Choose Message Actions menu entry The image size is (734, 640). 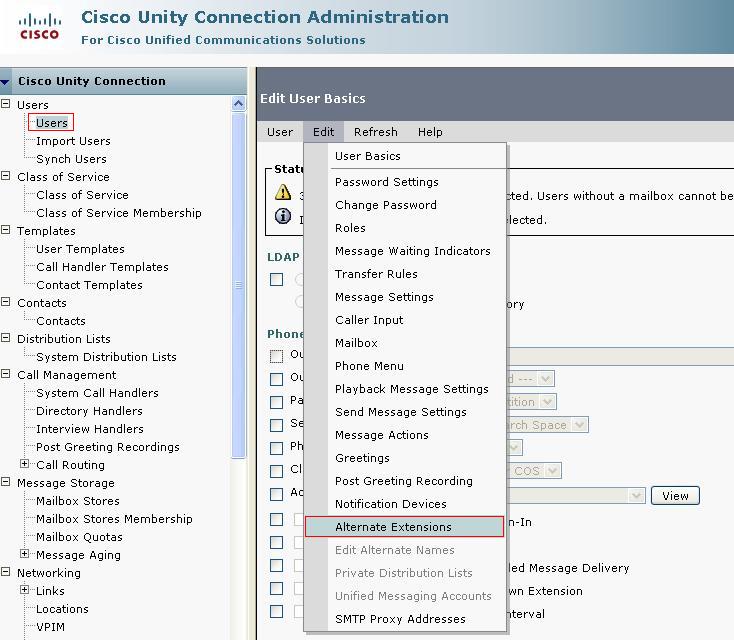click(x=382, y=434)
